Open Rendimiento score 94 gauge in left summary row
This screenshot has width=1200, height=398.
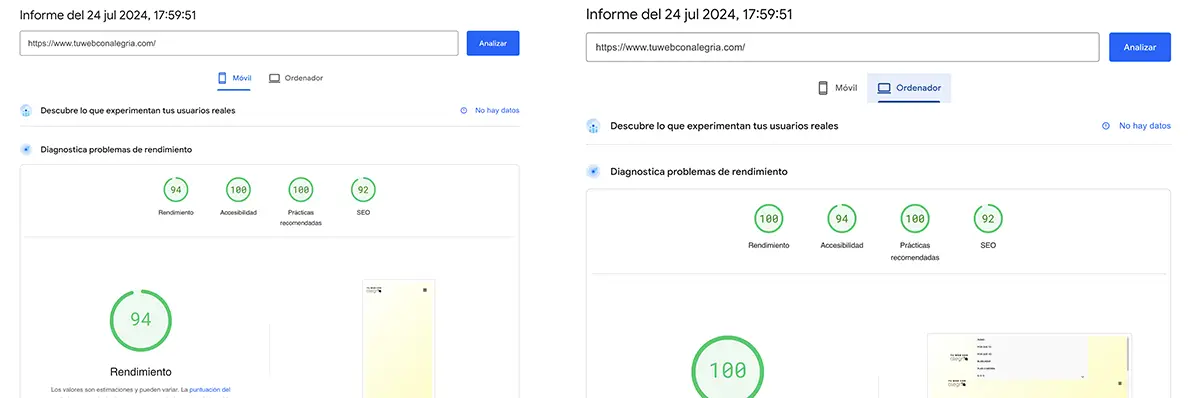pos(176,190)
